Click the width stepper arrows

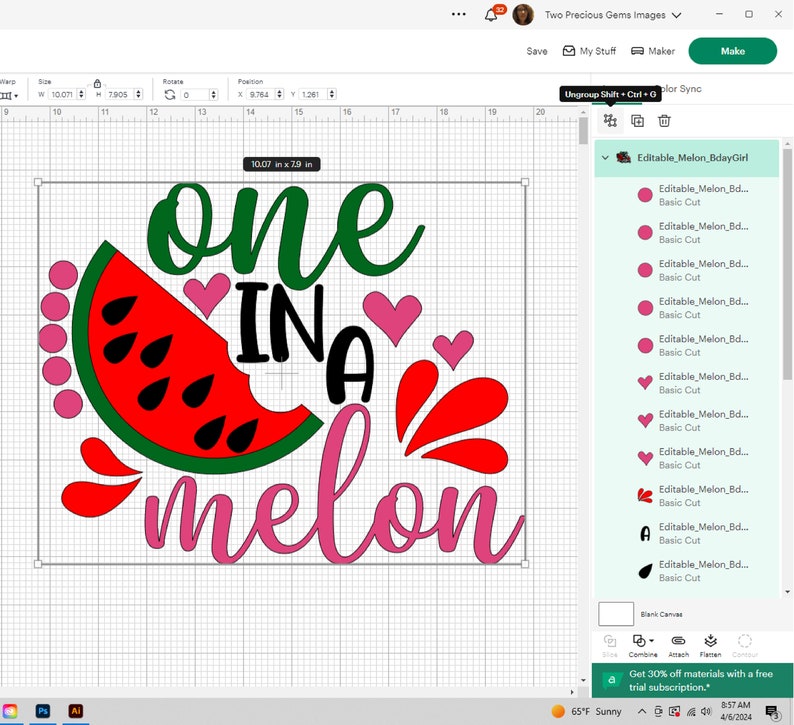pos(81,95)
